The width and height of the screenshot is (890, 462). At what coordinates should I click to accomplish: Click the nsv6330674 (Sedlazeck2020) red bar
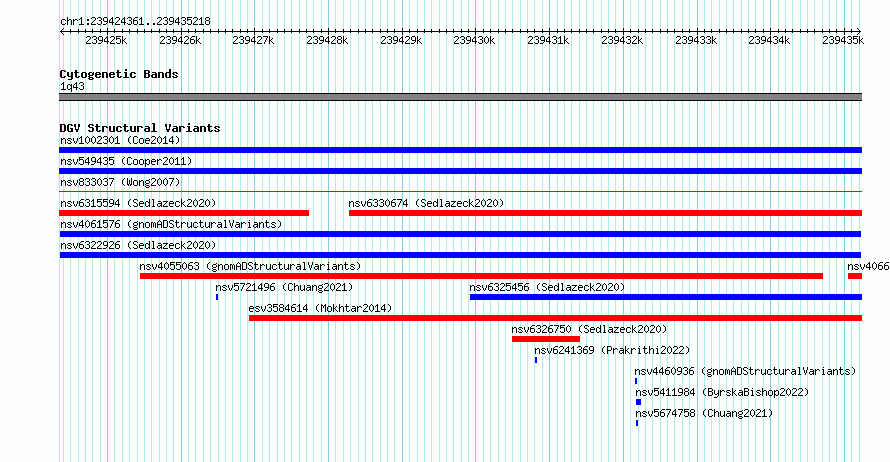(x=605, y=213)
